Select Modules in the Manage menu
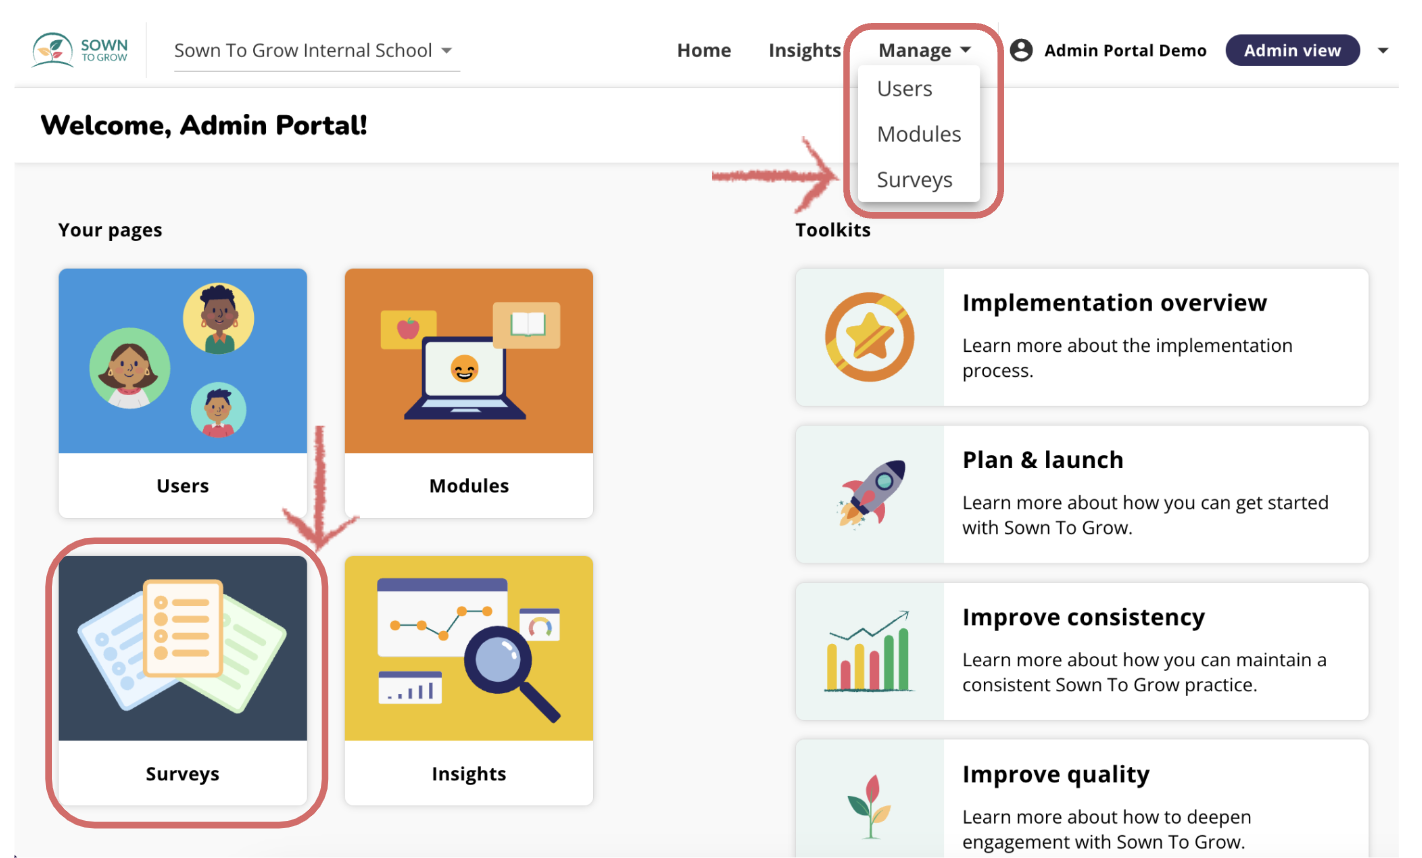The height and width of the screenshot is (858, 1422). pyautogui.click(x=919, y=134)
